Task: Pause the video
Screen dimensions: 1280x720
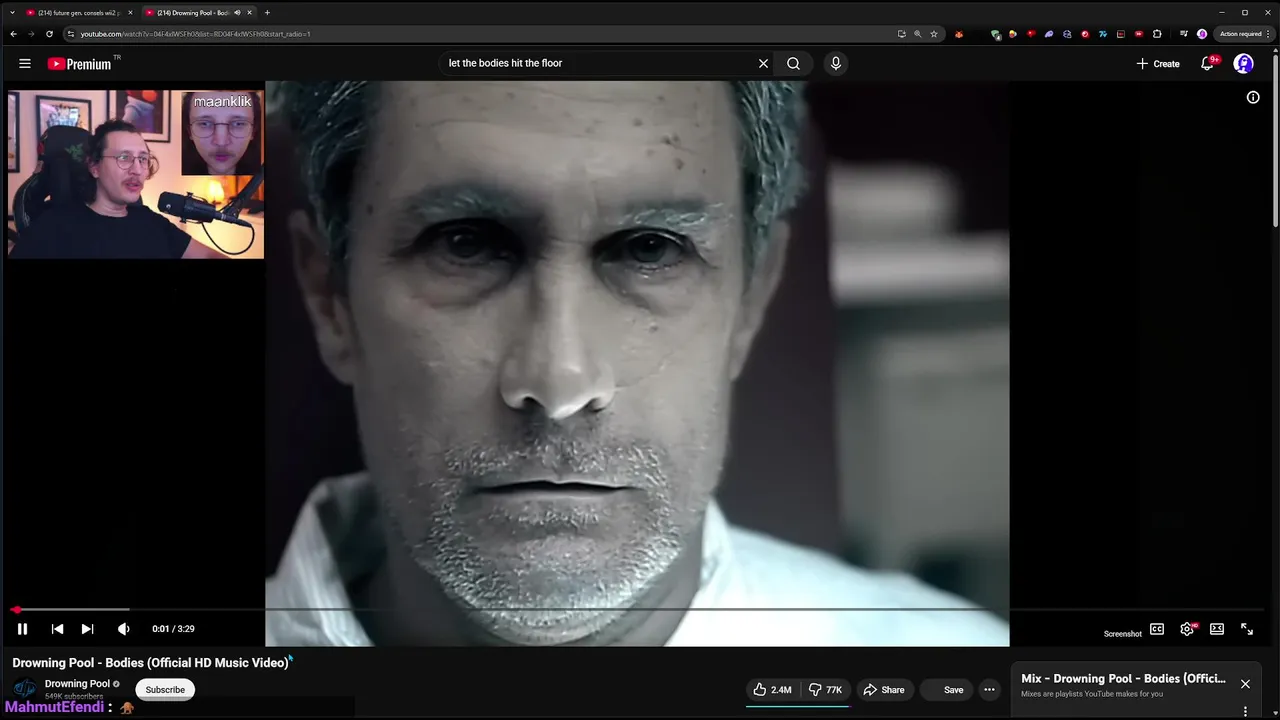Action: click(22, 629)
